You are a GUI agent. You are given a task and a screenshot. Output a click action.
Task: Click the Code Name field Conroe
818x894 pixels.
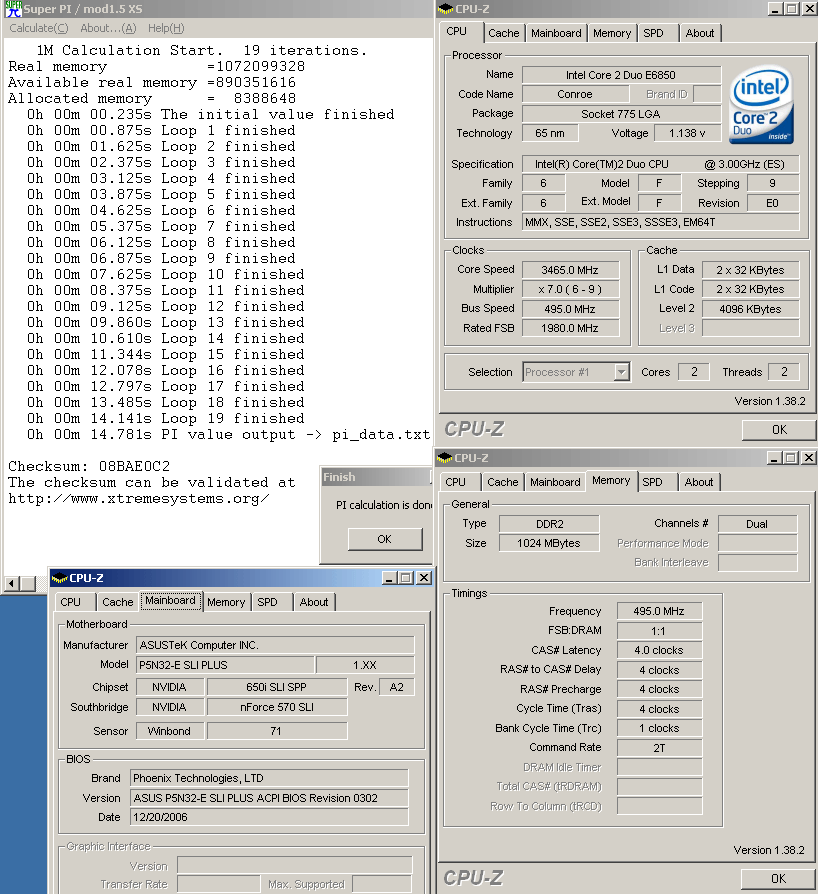(575, 94)
